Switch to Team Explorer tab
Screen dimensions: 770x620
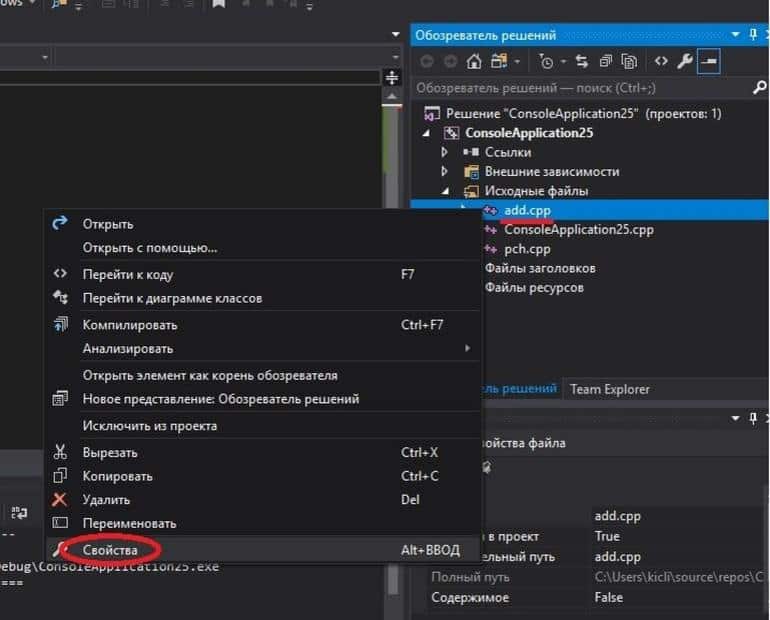coord(609,389)
